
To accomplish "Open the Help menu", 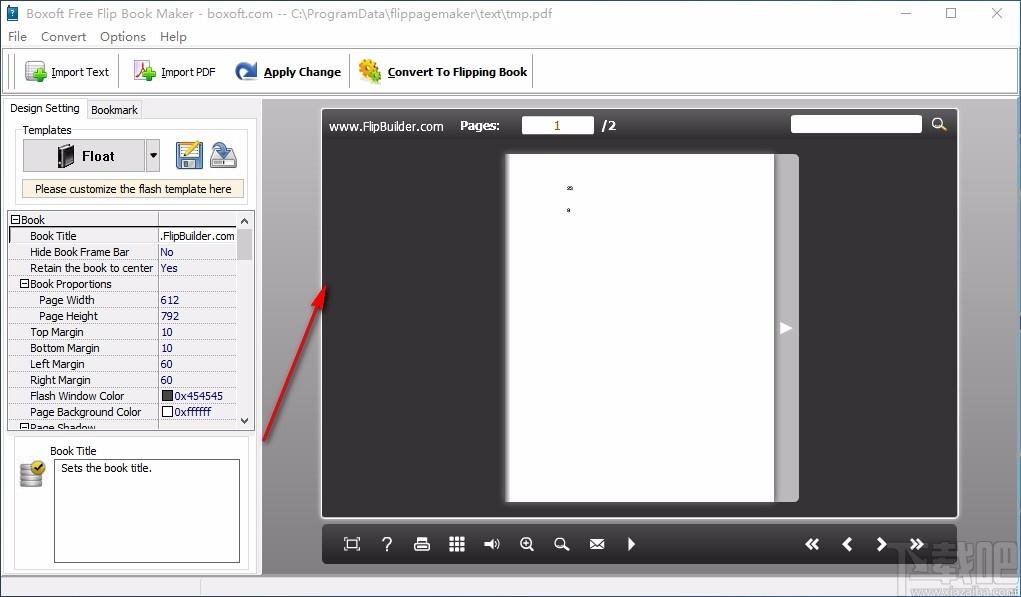I will [x=173, y=37].
